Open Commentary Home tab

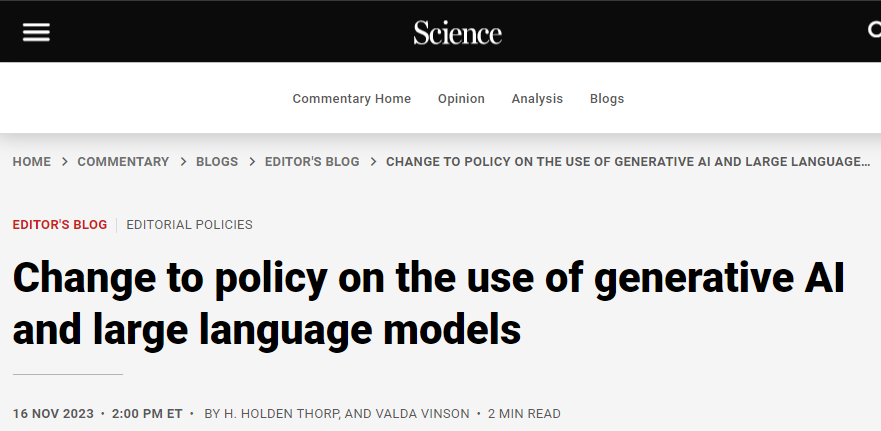[352, 98]
